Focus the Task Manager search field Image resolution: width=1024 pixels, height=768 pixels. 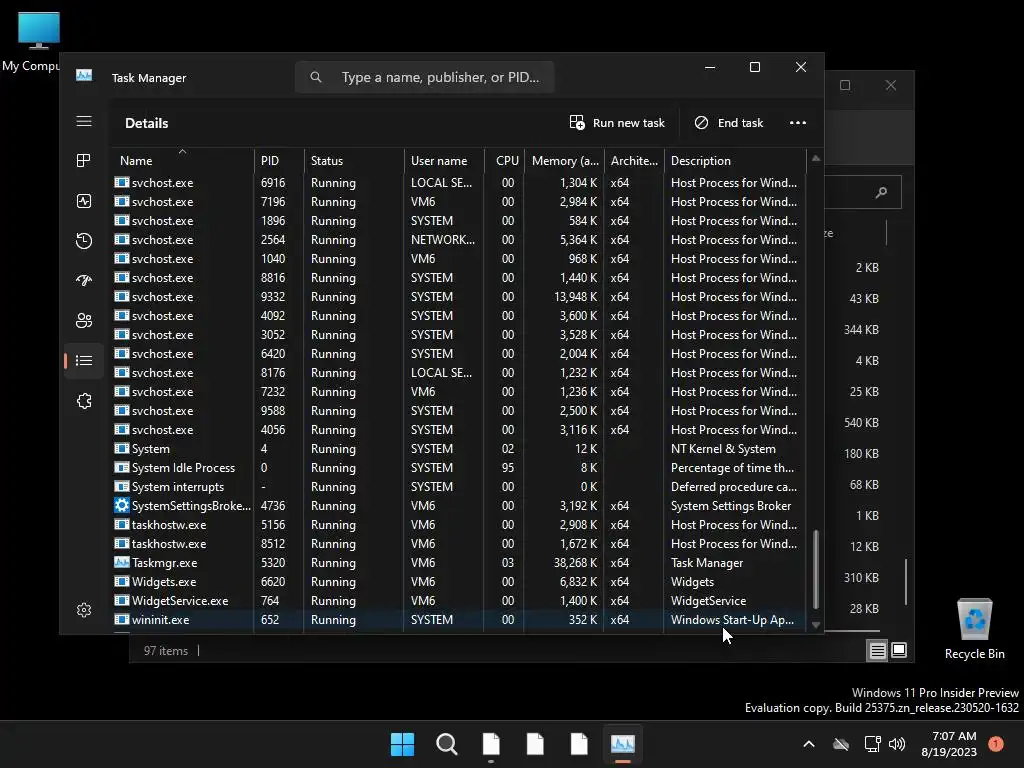point(424,77)
